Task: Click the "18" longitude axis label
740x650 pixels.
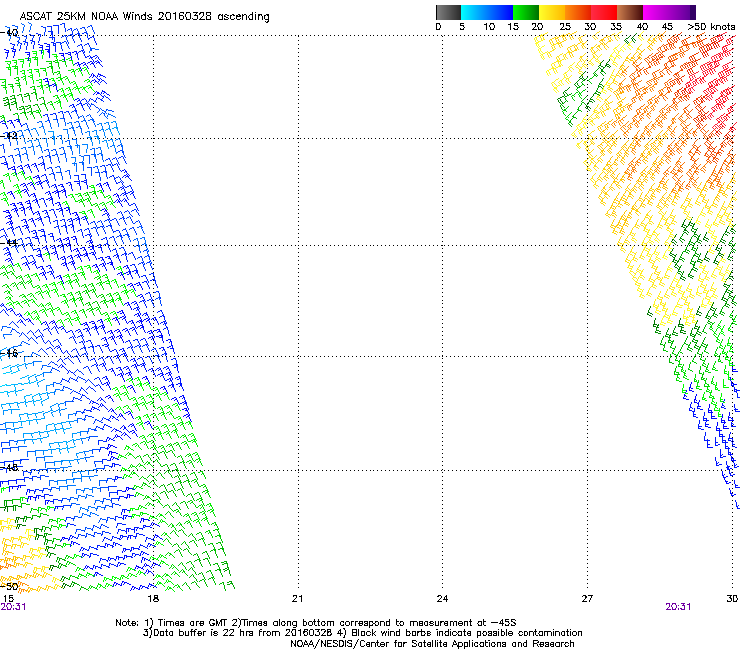Action: (x=153, y=599)
